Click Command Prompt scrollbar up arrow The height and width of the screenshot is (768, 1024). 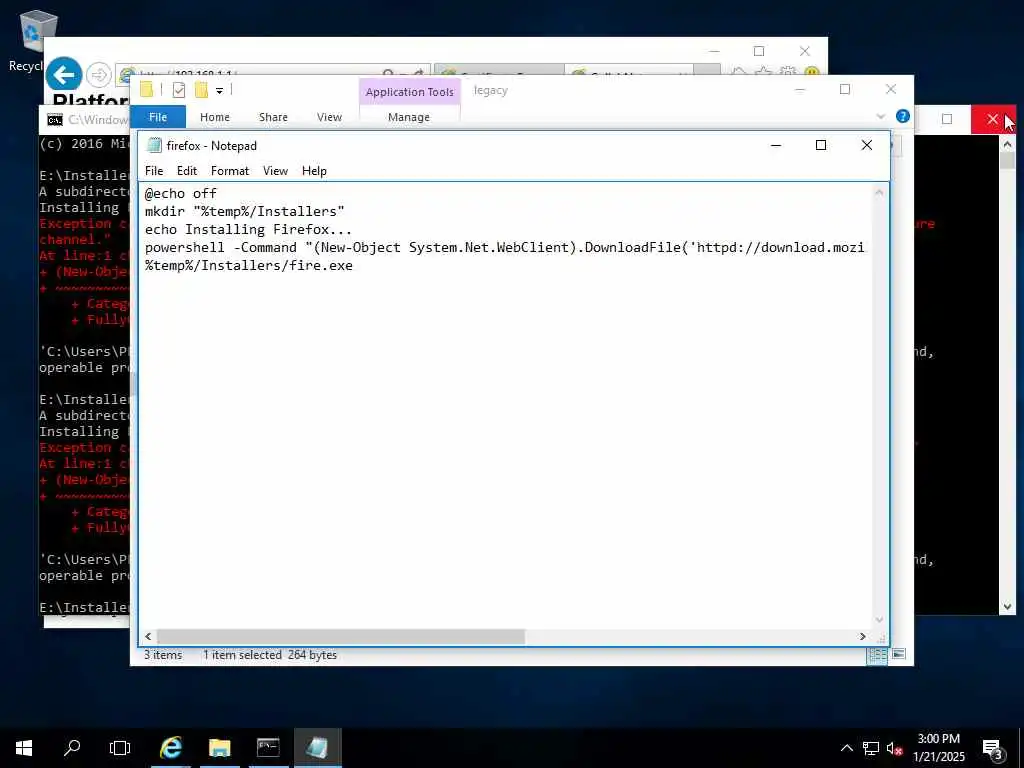coord(1007,143)
